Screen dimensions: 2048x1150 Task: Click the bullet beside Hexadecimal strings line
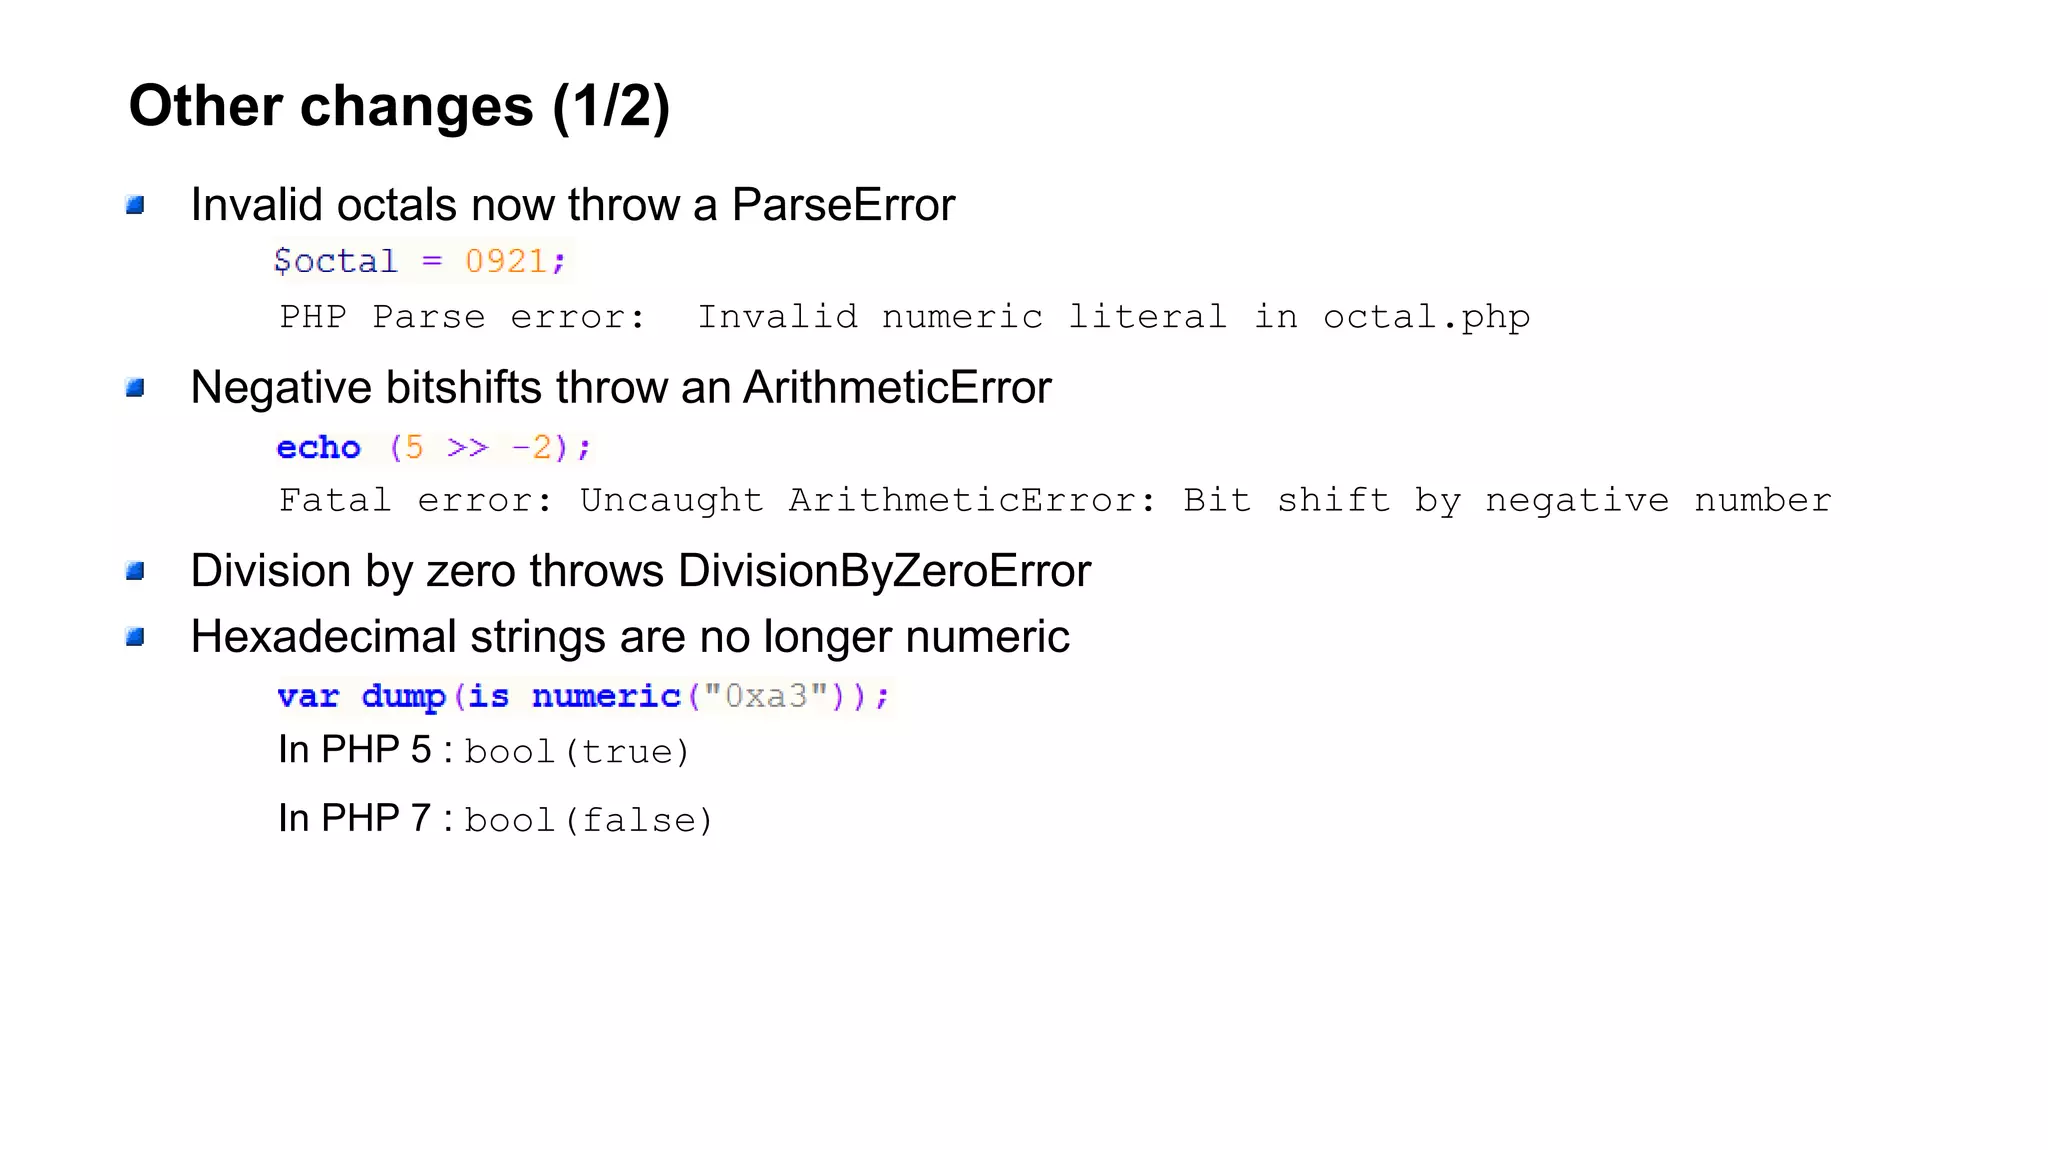[136, 637]
